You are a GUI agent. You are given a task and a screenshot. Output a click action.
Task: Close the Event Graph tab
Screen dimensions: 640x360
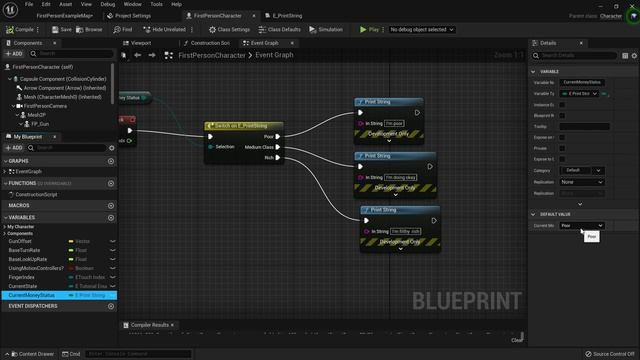(x=292, y=43)
